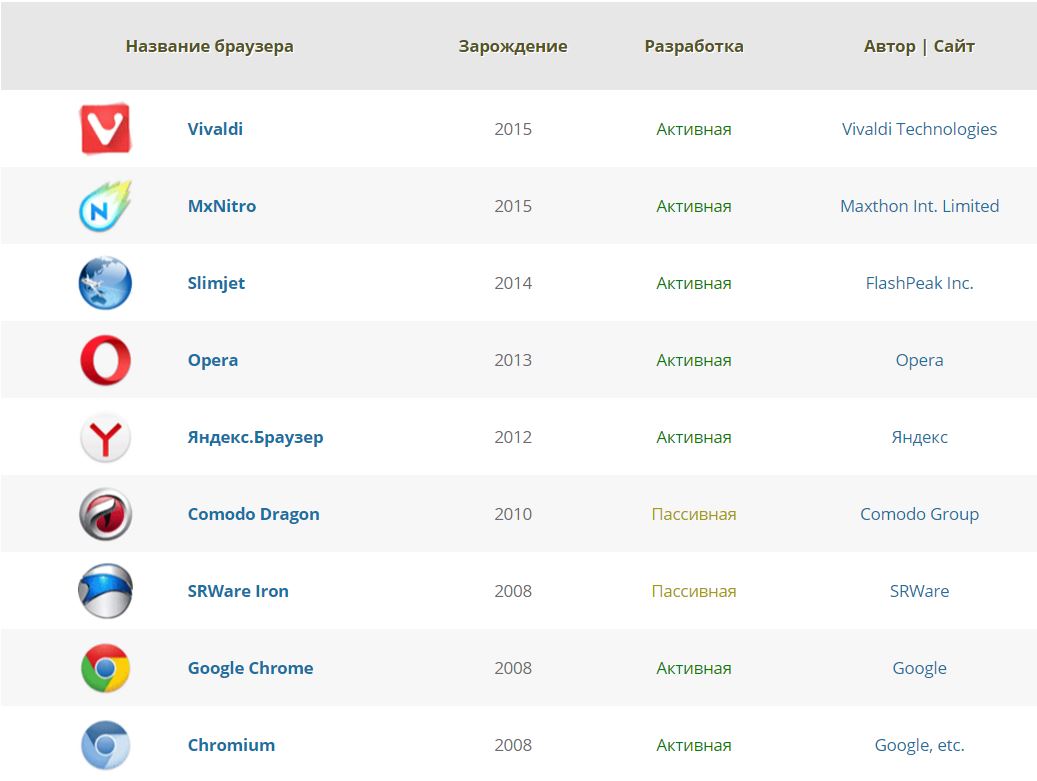Visit the Google author link in Chrome row
This screenshot has width=1037, height=781.
coord(919,669)
